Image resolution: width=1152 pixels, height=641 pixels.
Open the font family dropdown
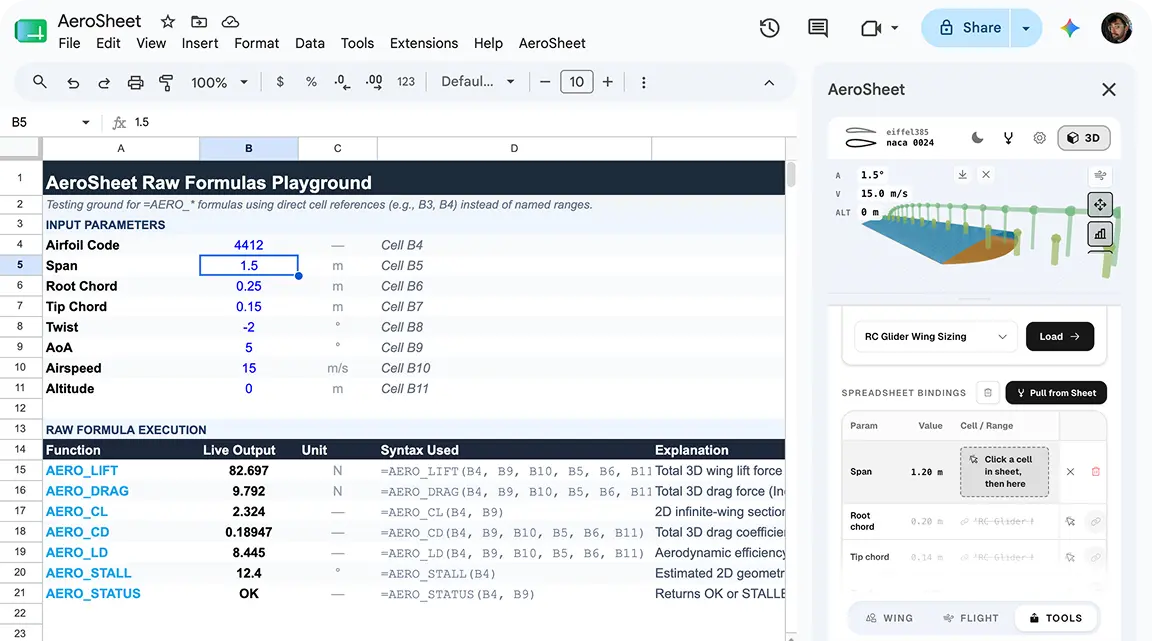point(478,82)
